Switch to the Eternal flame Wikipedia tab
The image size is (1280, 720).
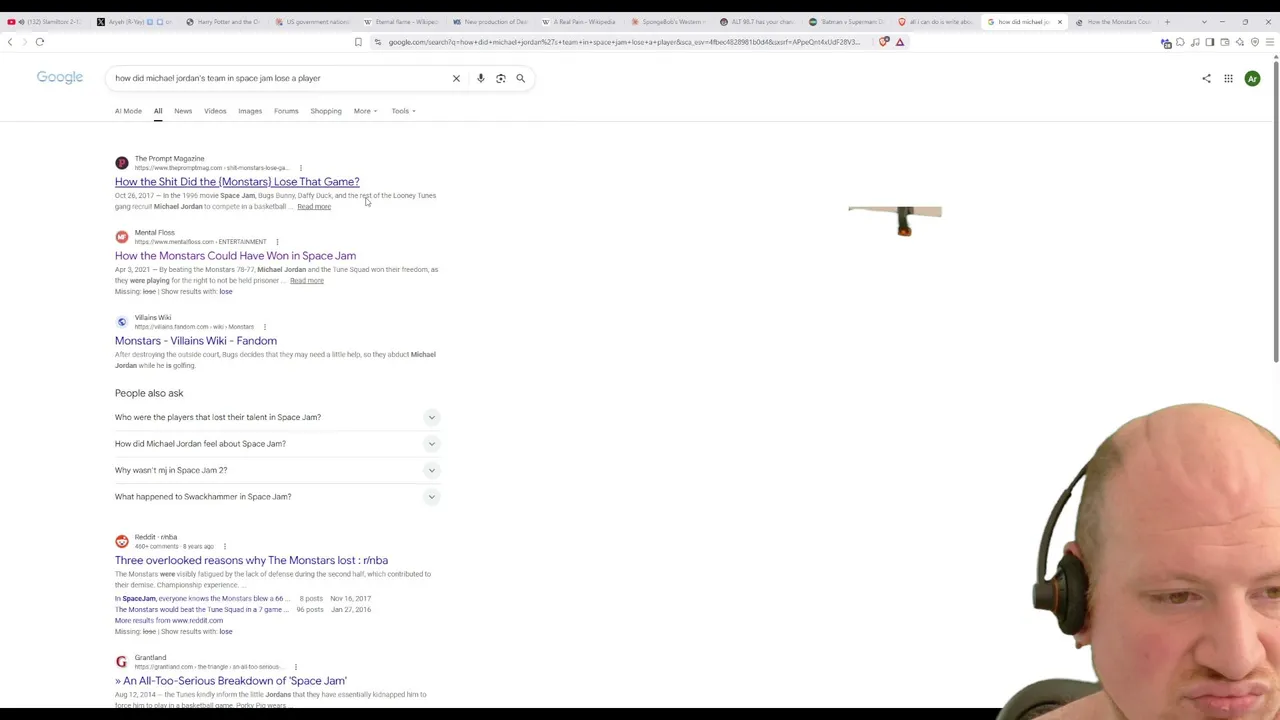click(400, 21)
